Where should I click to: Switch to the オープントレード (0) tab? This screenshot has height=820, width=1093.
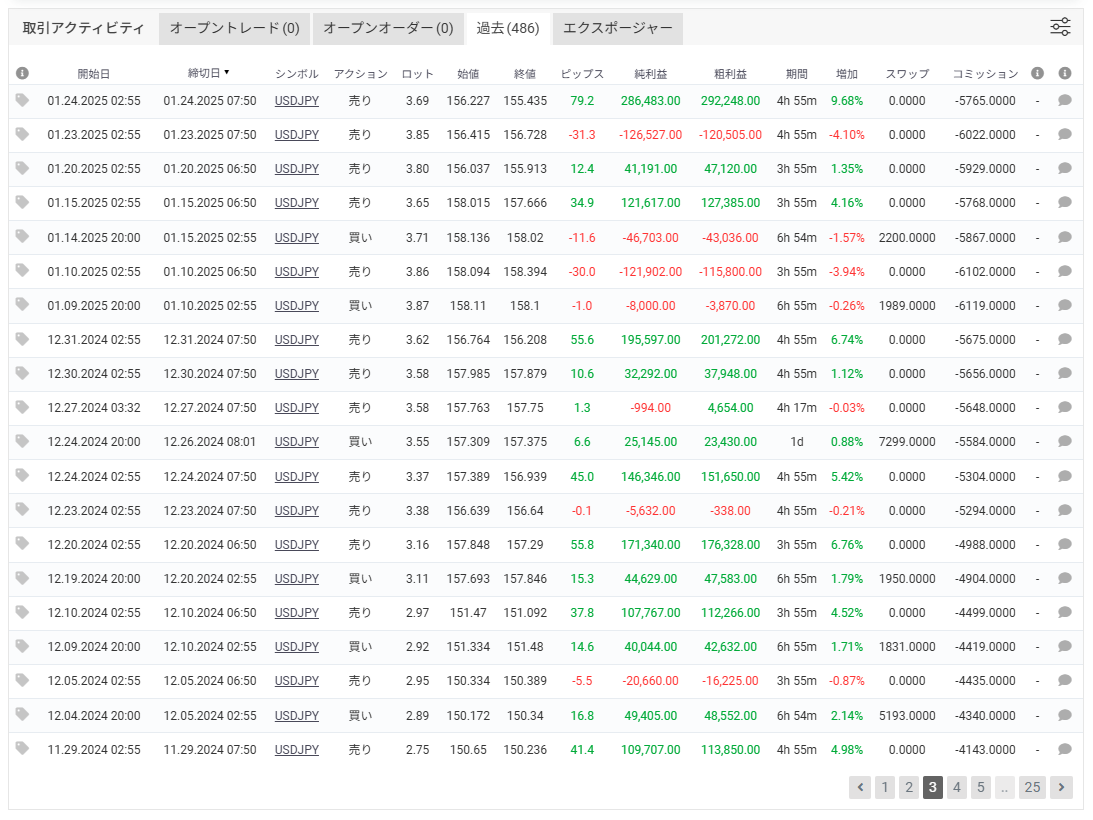234,29
